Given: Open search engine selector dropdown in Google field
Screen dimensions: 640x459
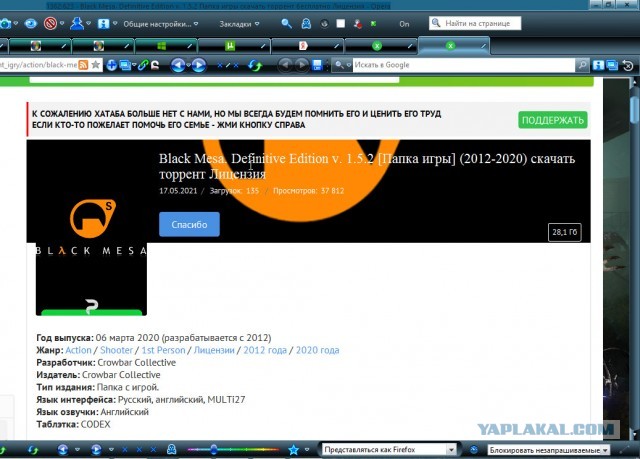Looking at the screenshot, I should pyautogui.click(x=349, y=65).
